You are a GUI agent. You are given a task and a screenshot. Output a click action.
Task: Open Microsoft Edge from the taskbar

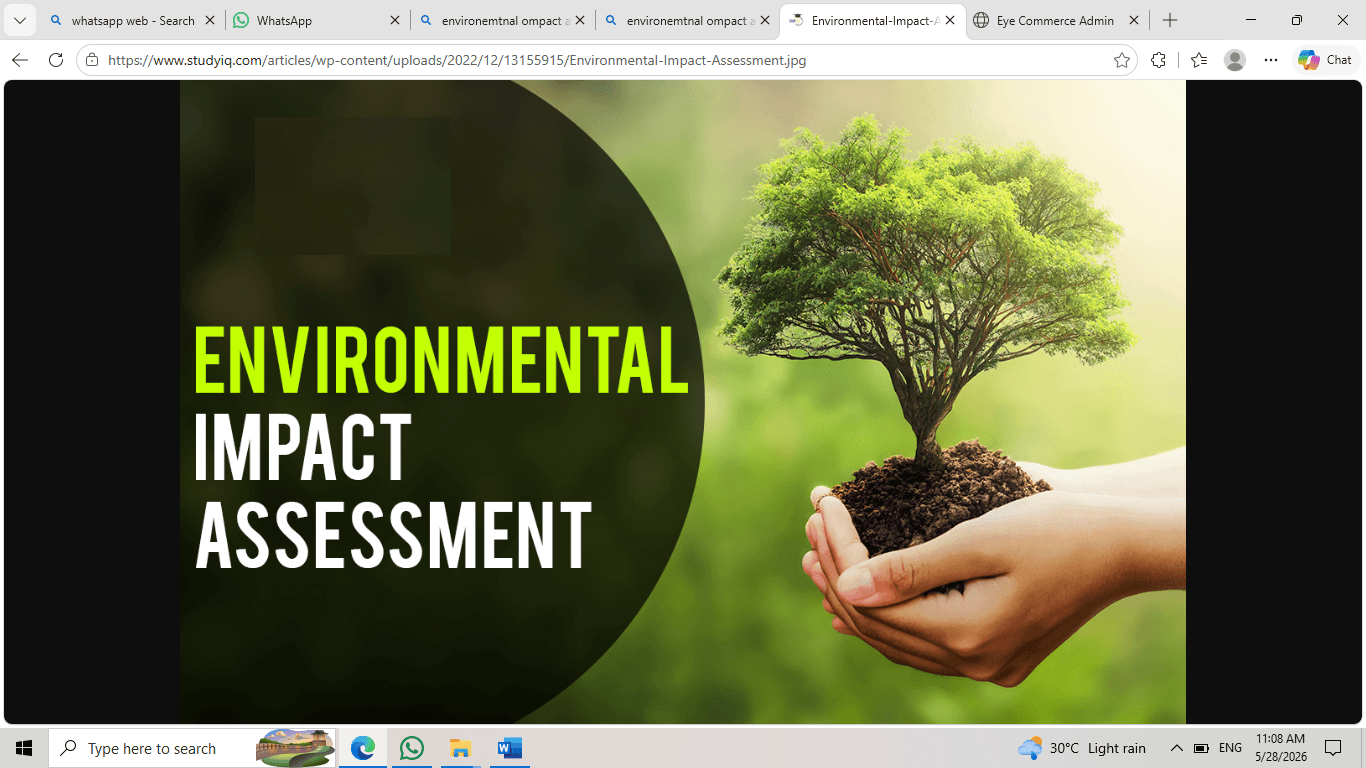[x=363, y=748]
